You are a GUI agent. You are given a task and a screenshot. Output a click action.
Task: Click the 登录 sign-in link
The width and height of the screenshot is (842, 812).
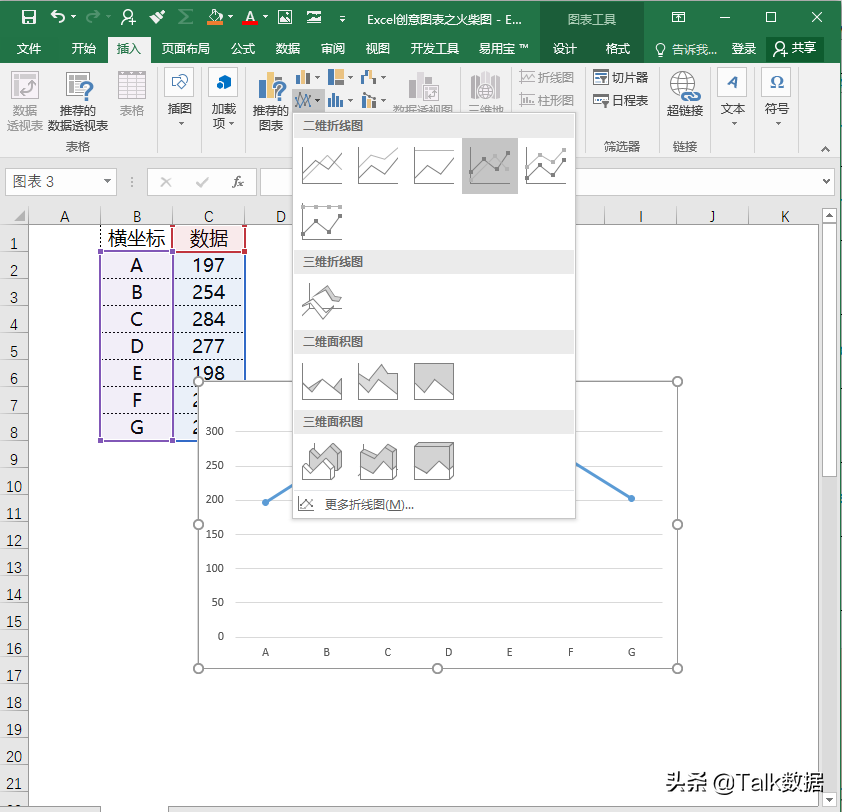pyautogui.click(x=744, y=49)
